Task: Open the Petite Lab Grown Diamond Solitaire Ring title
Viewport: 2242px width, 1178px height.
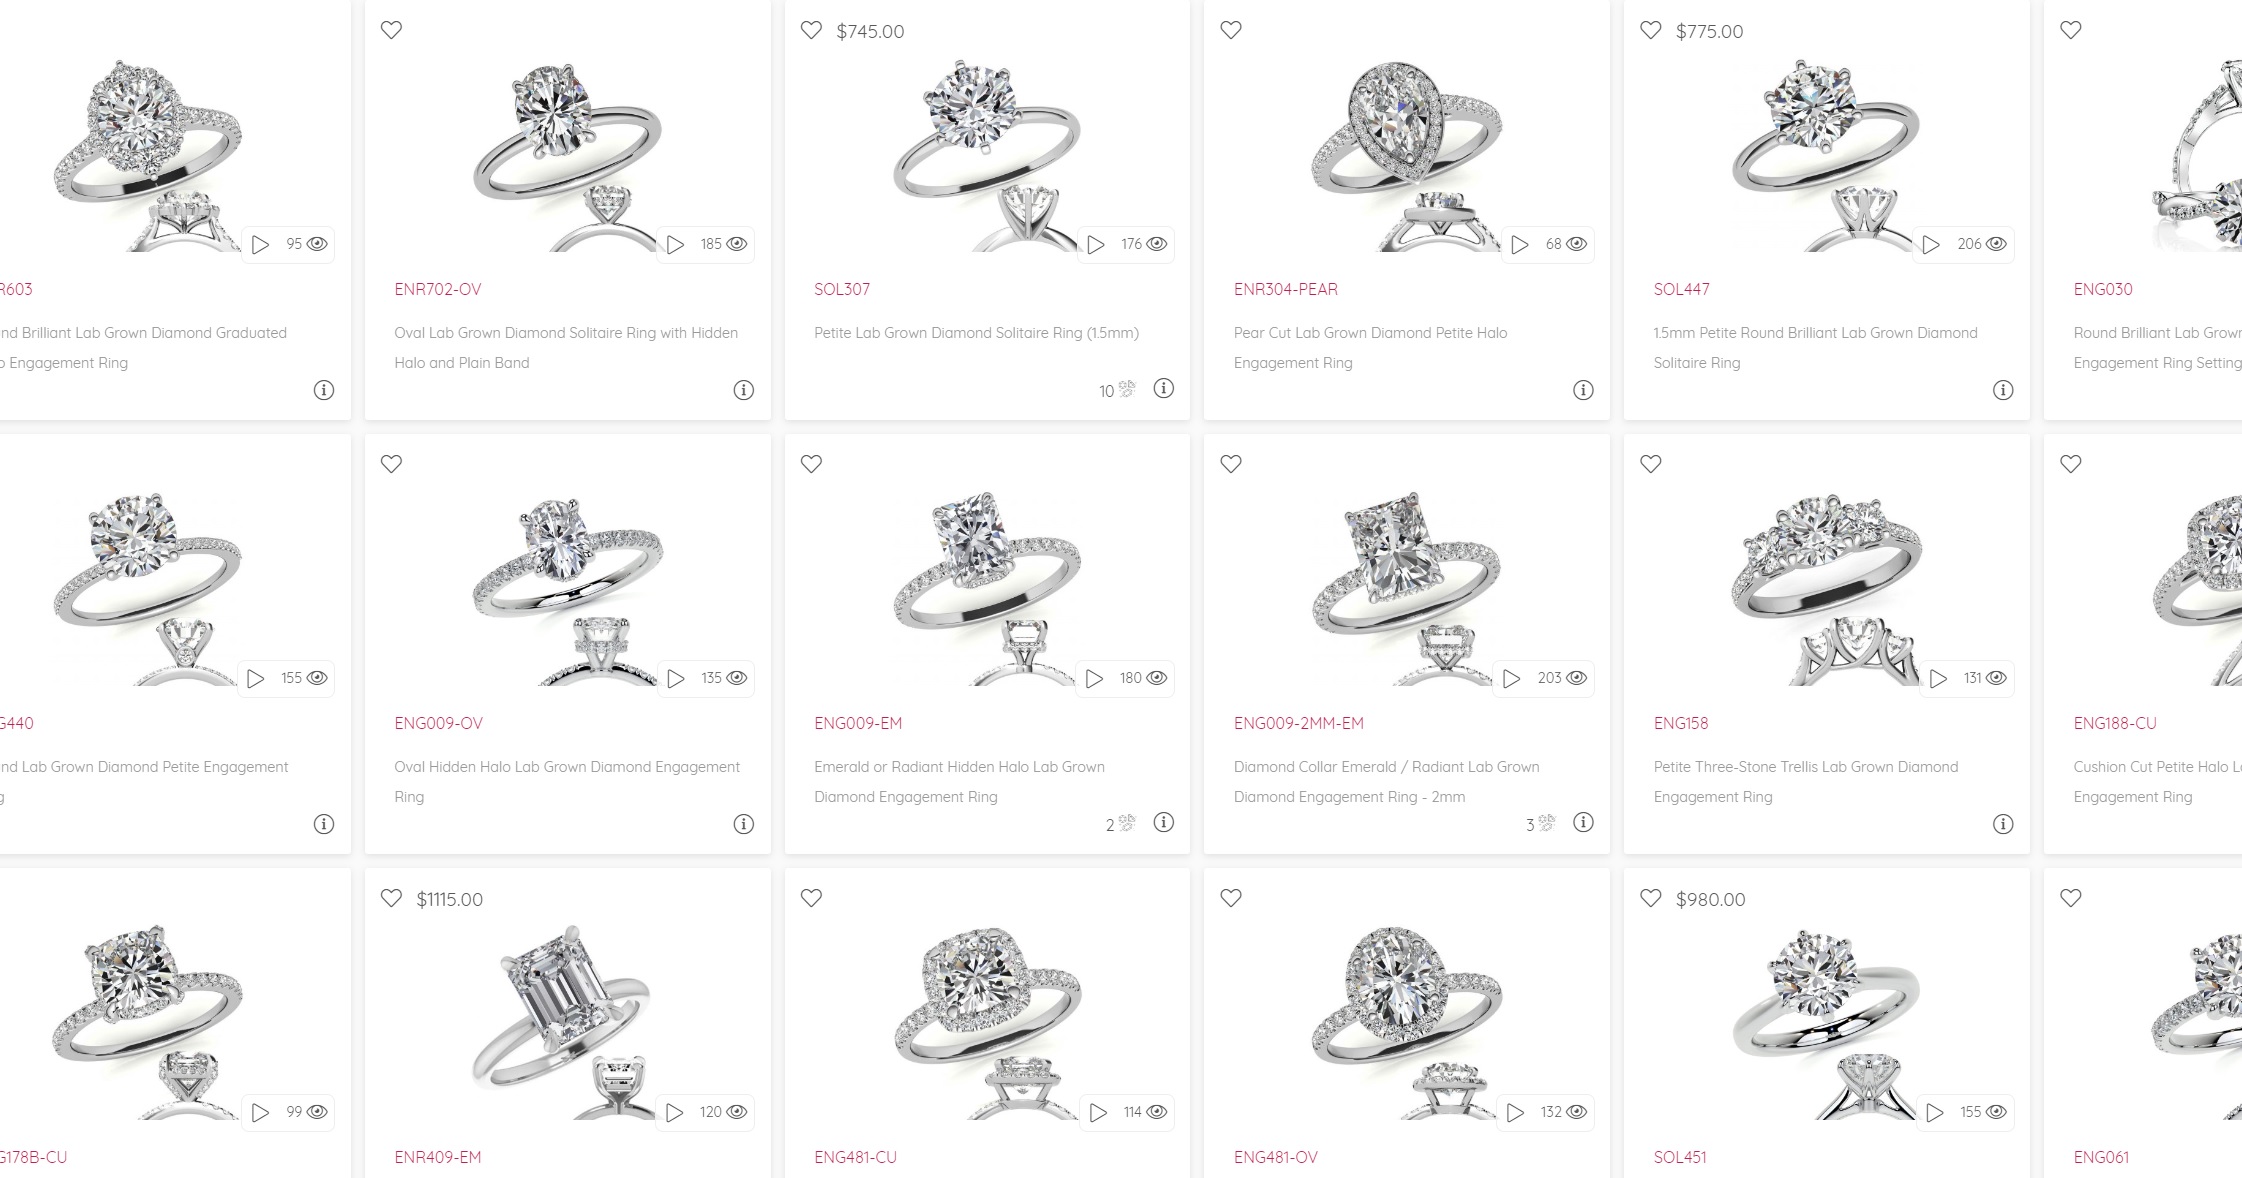Action: click(x=976, y=333)
